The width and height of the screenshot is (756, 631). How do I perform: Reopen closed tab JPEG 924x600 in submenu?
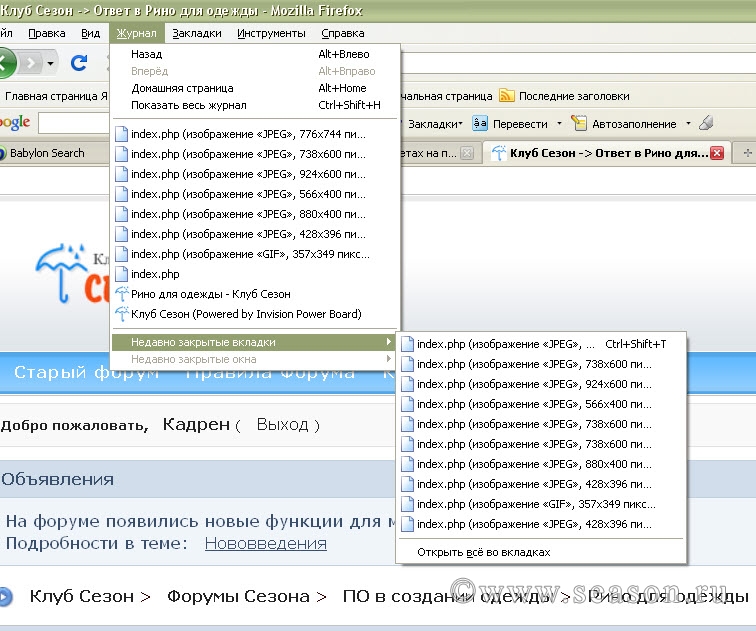click(541, 384)
